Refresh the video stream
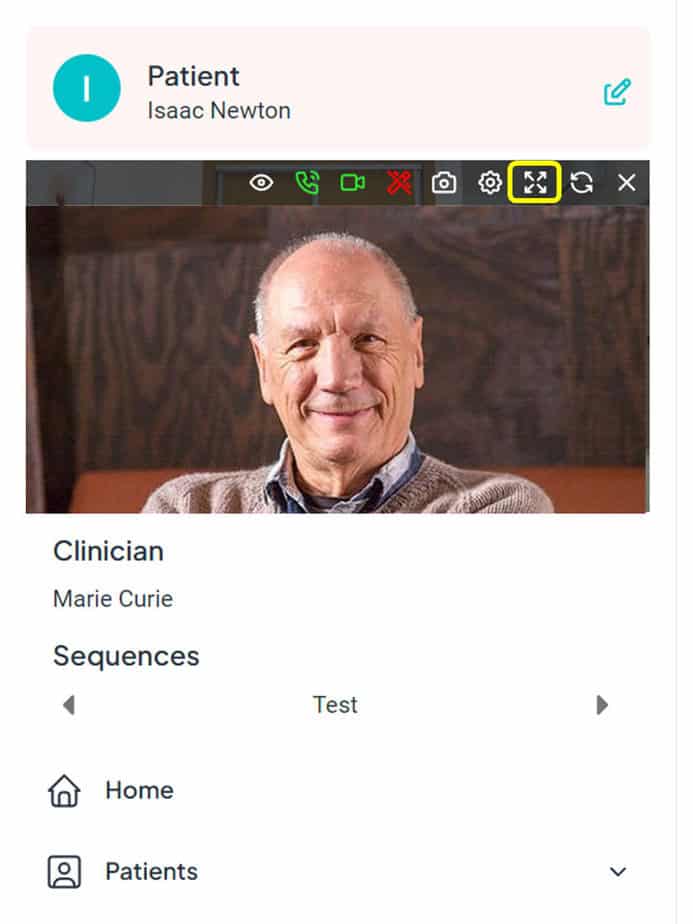 (x=581, y=183)
